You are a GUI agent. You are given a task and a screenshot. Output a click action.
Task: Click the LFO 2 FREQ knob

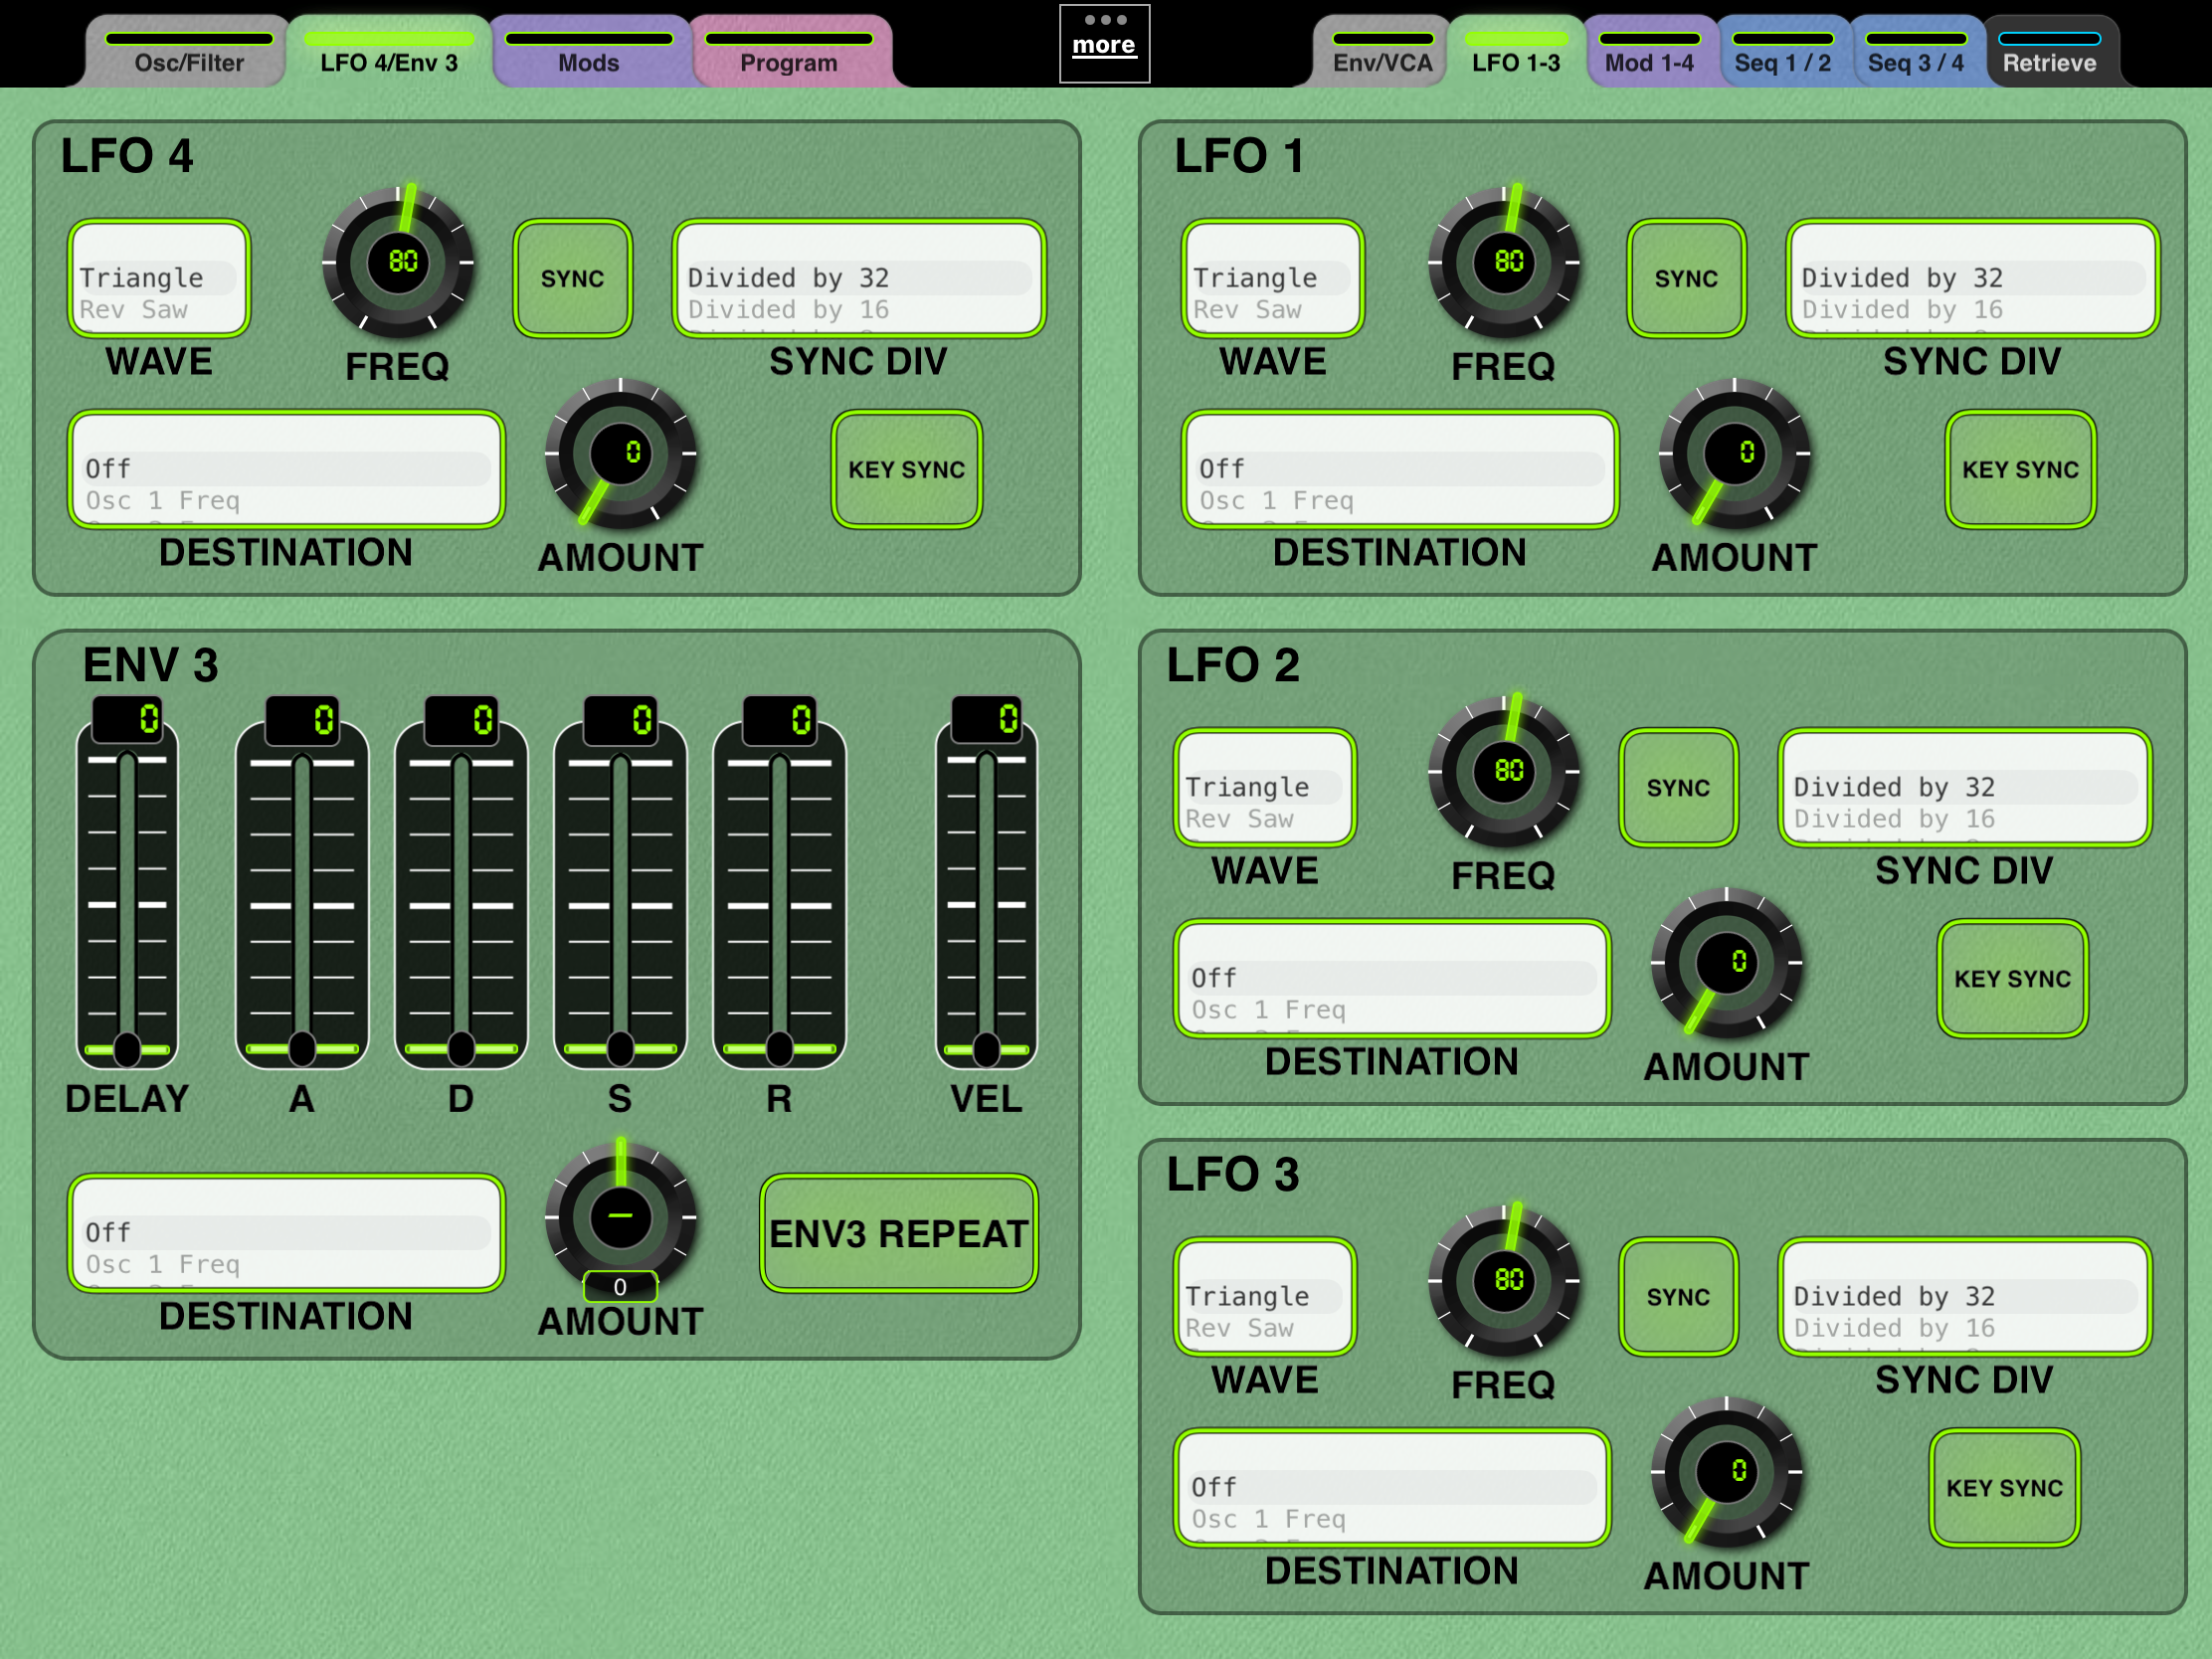pos(1504,771)
